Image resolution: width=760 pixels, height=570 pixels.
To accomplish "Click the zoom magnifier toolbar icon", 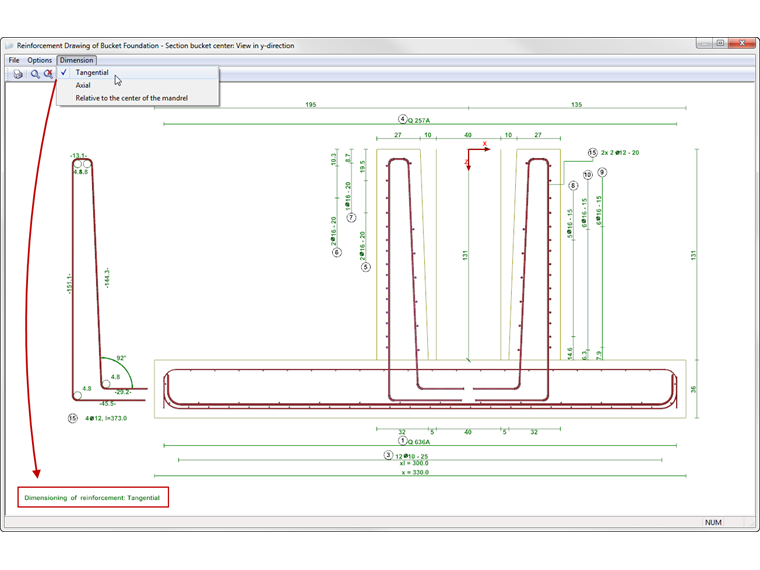I will pos(35,74).
